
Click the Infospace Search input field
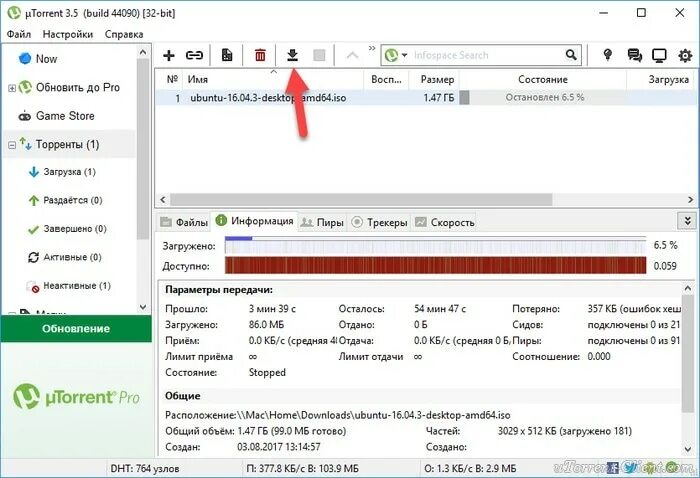tap(487, 55)
